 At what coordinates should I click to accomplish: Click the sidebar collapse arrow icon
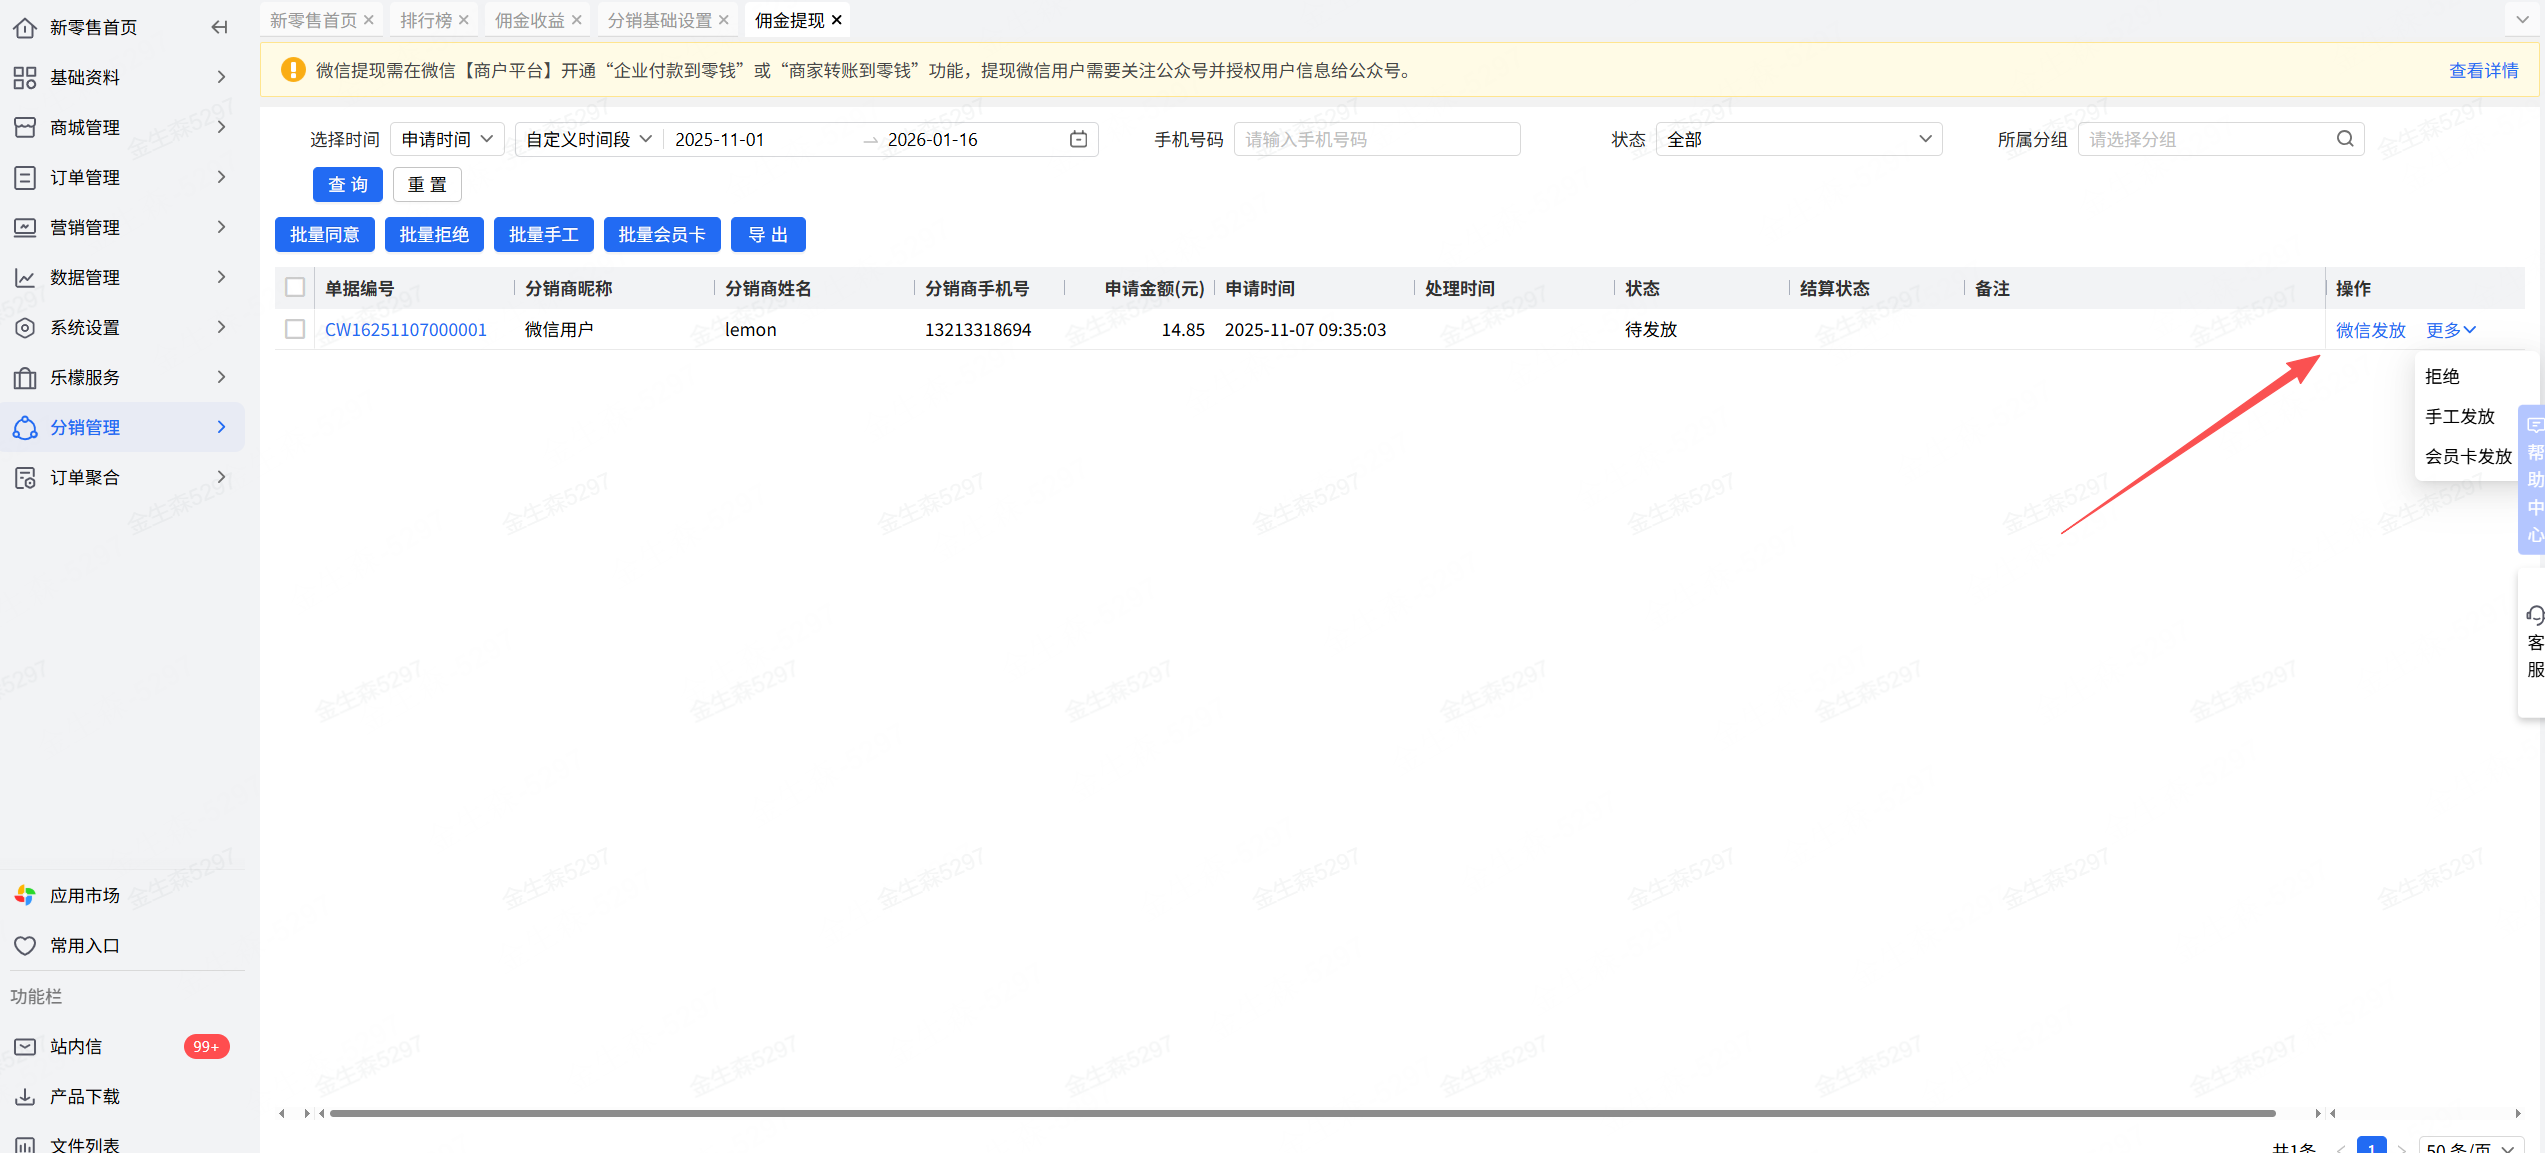click(219, 27)
